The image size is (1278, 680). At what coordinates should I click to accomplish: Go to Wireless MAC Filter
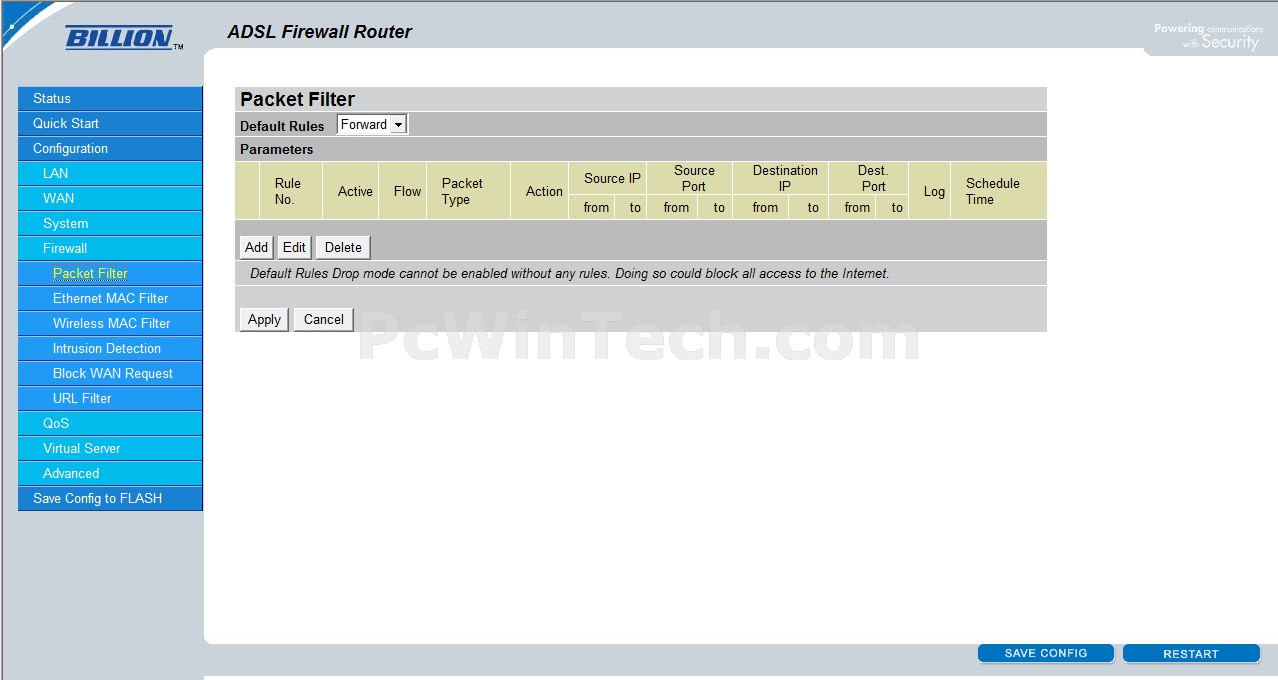tap(110, 323)
